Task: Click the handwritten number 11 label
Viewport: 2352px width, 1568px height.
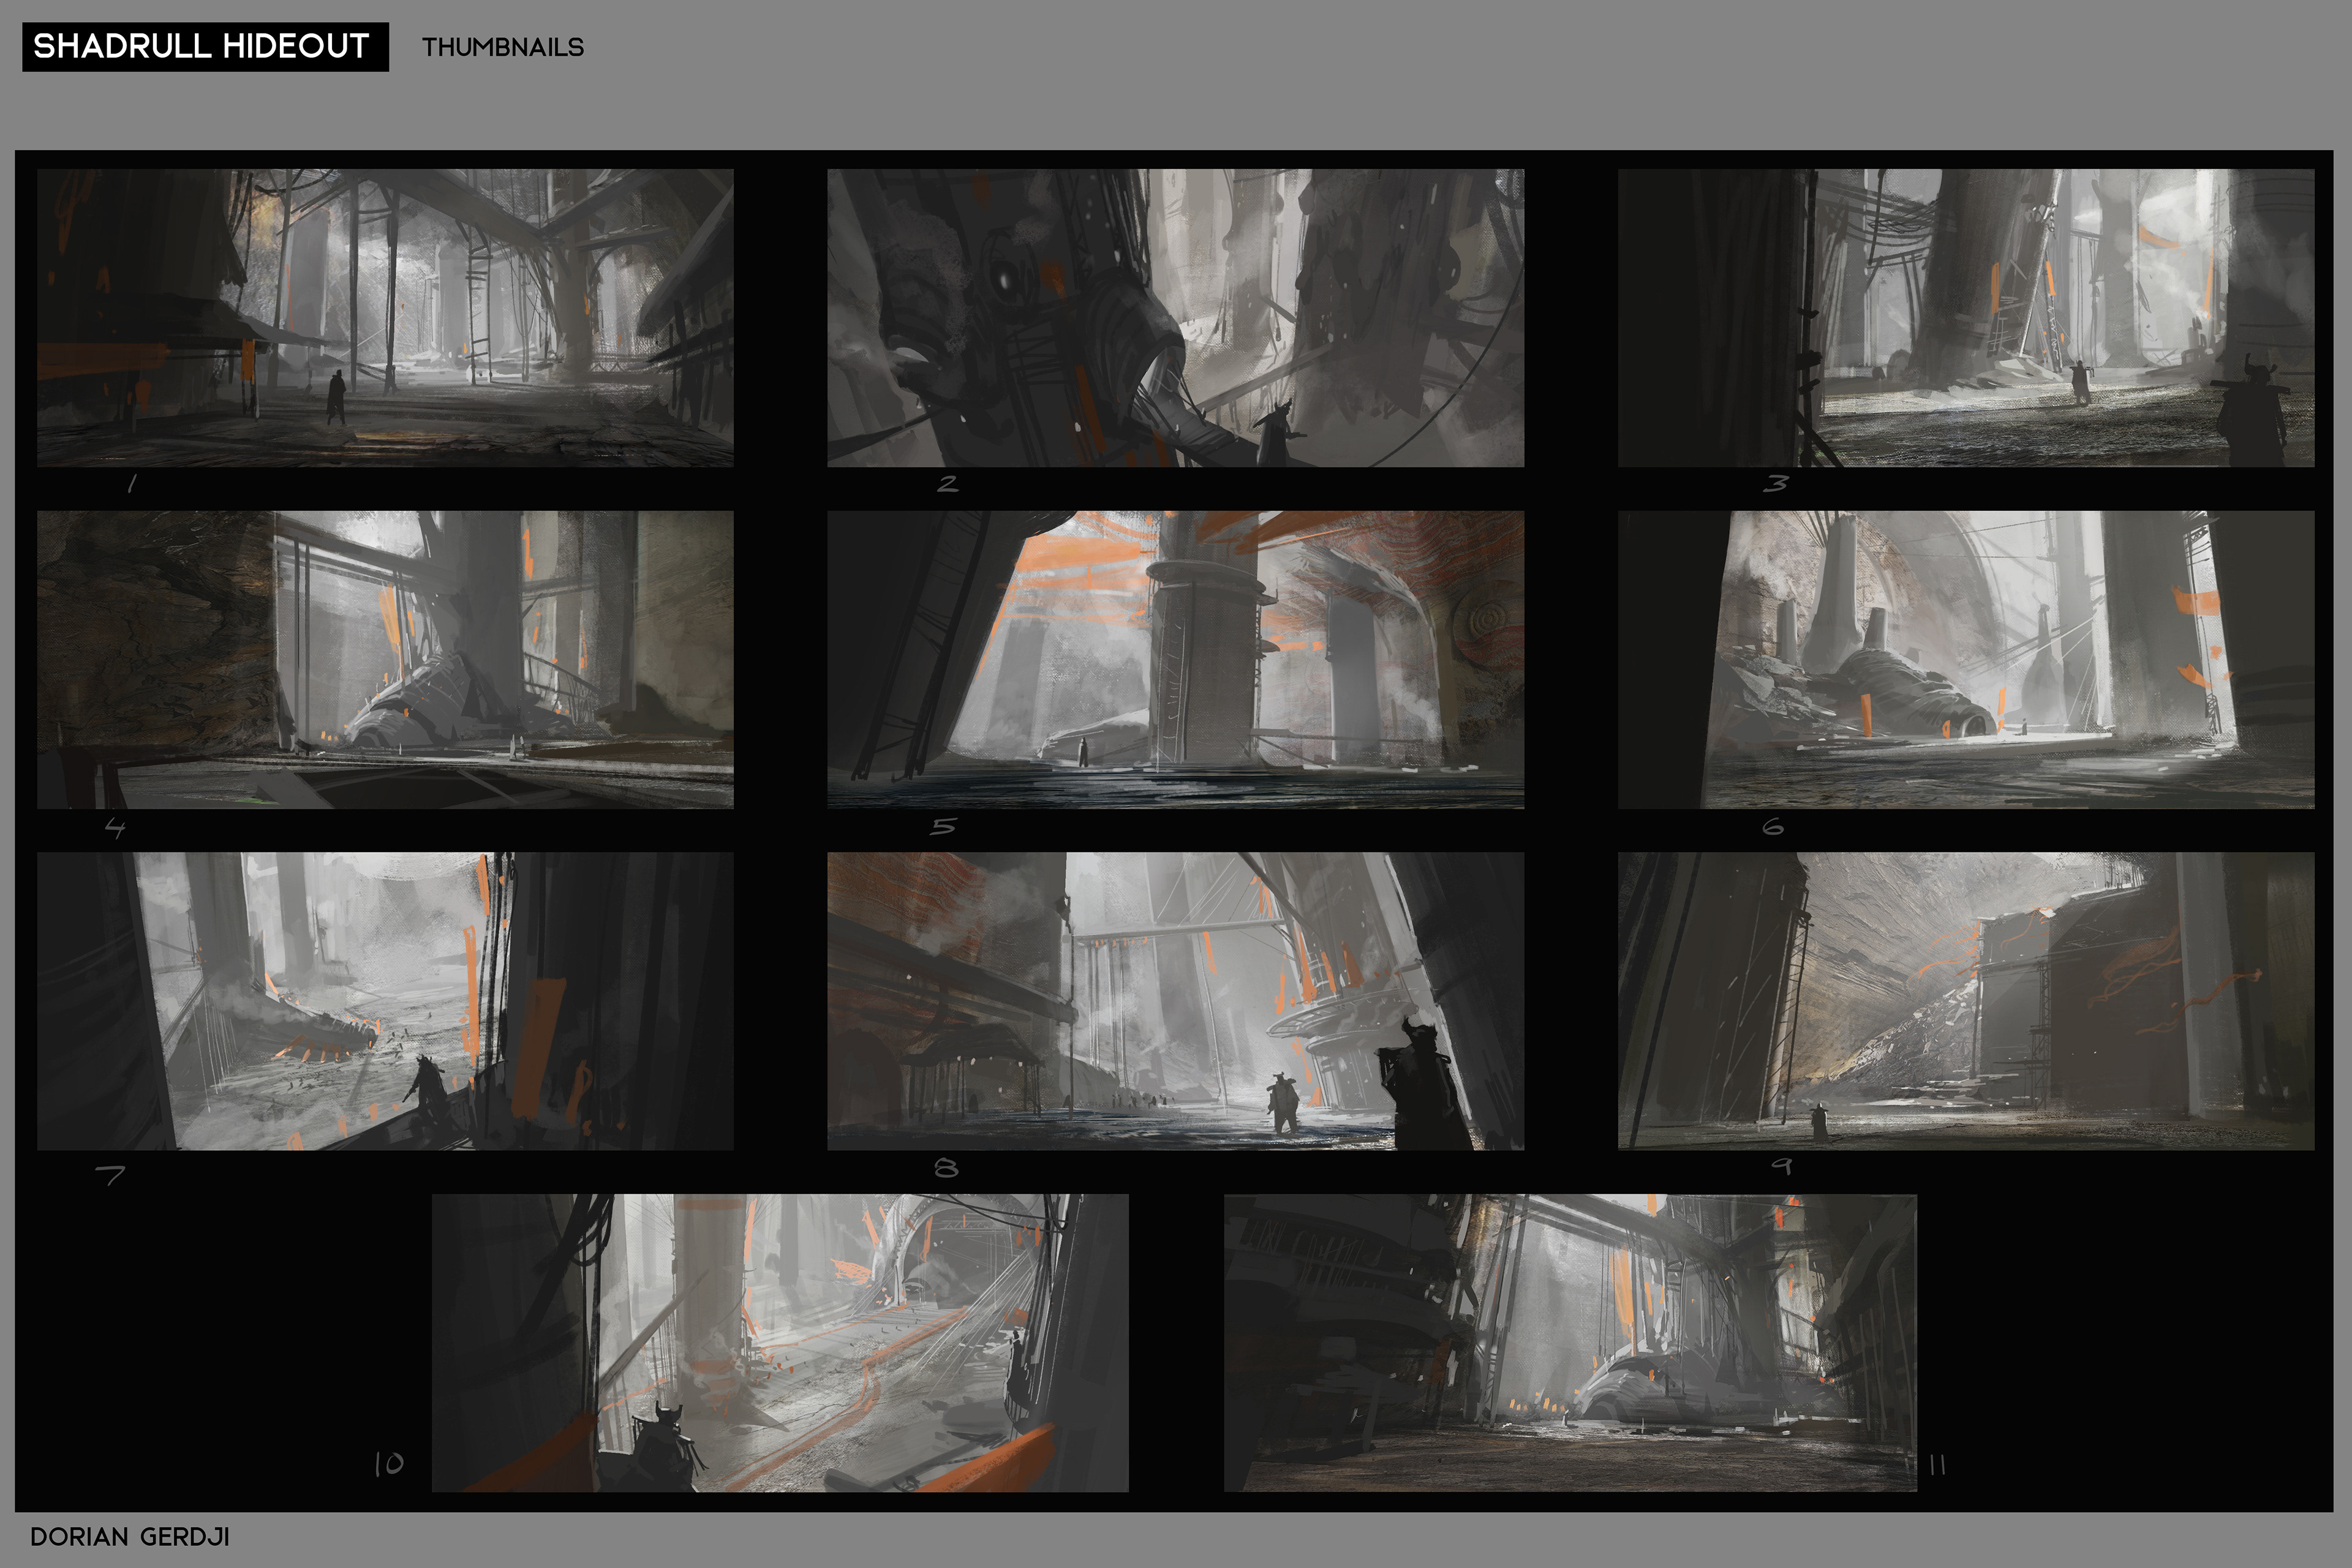Action: 1937,1466
